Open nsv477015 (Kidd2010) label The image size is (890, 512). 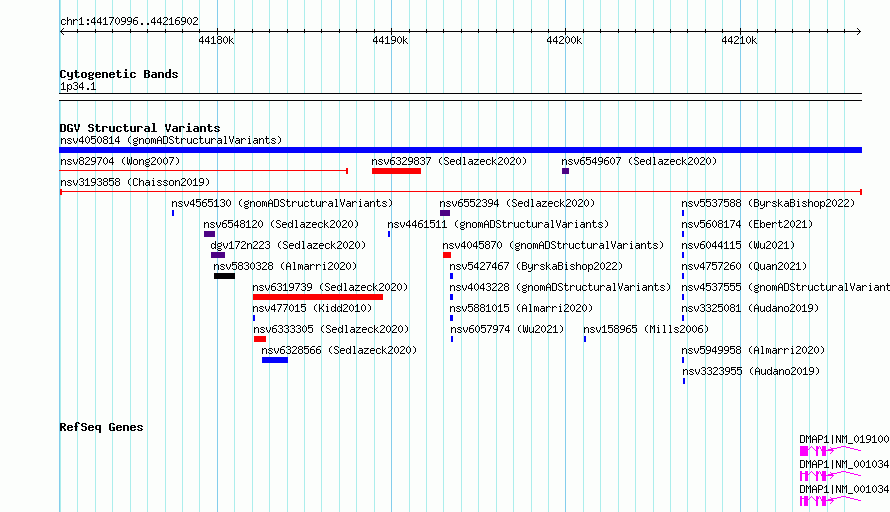click(312, 308)
